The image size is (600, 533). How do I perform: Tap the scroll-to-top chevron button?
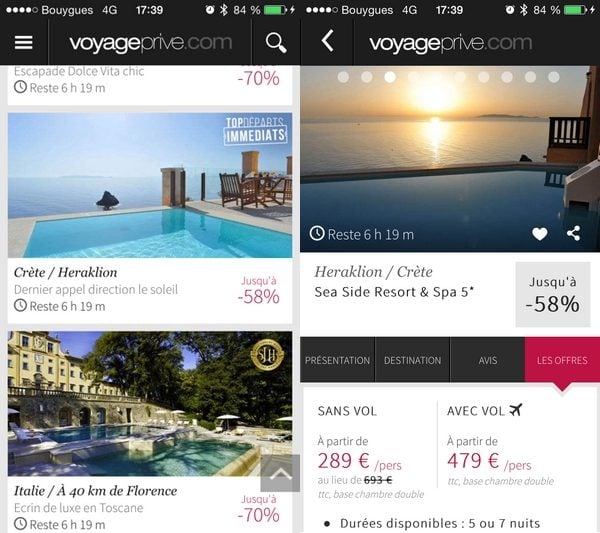click(x=280, y=473)
